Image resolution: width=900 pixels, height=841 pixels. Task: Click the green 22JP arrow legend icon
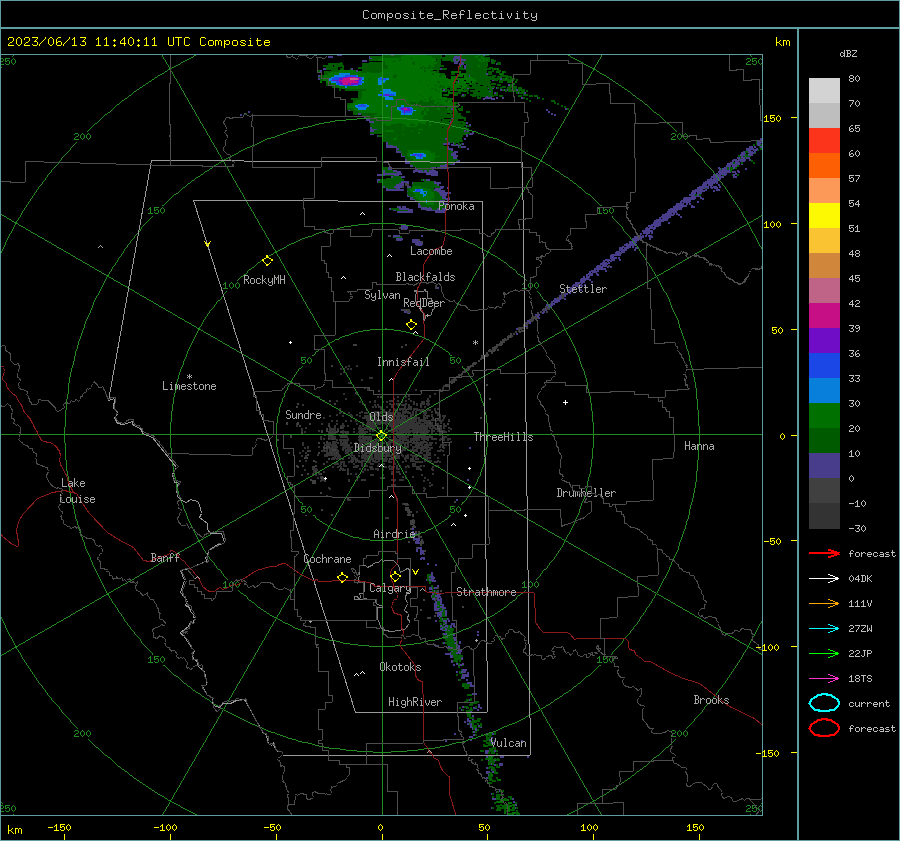[x=824, y=653]
